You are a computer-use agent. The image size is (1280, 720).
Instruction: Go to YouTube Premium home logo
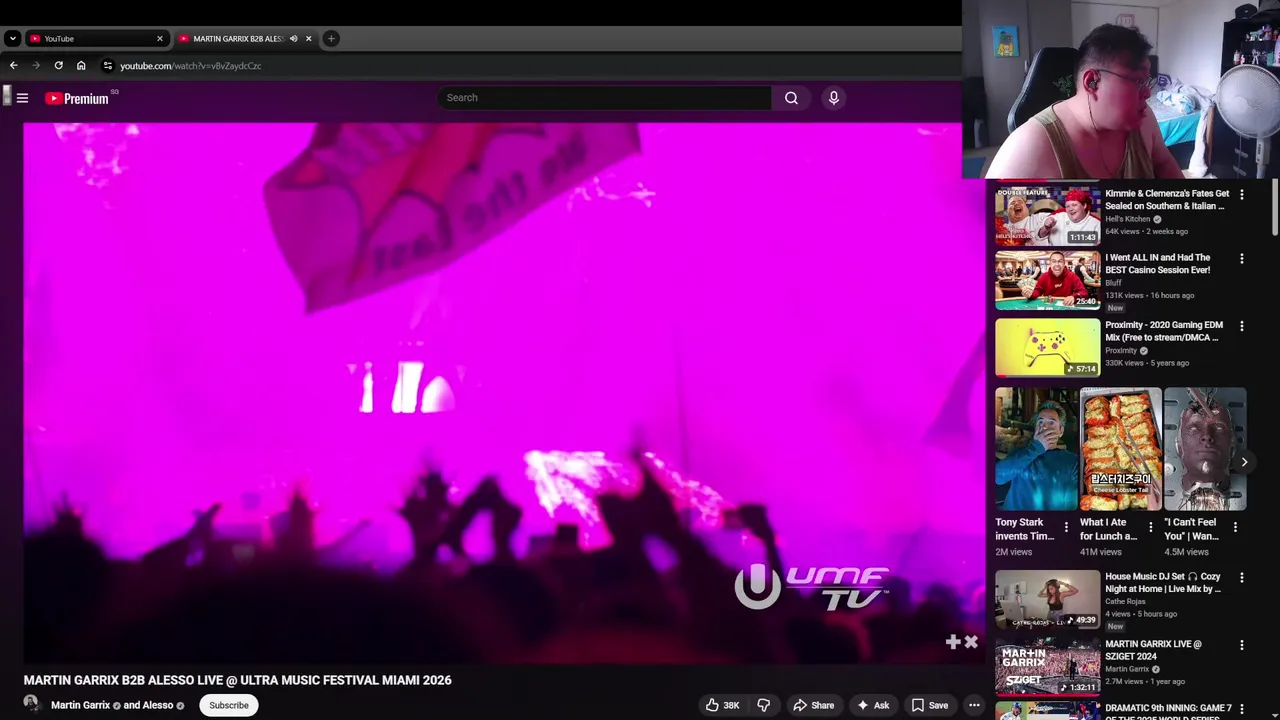(77, 98)
